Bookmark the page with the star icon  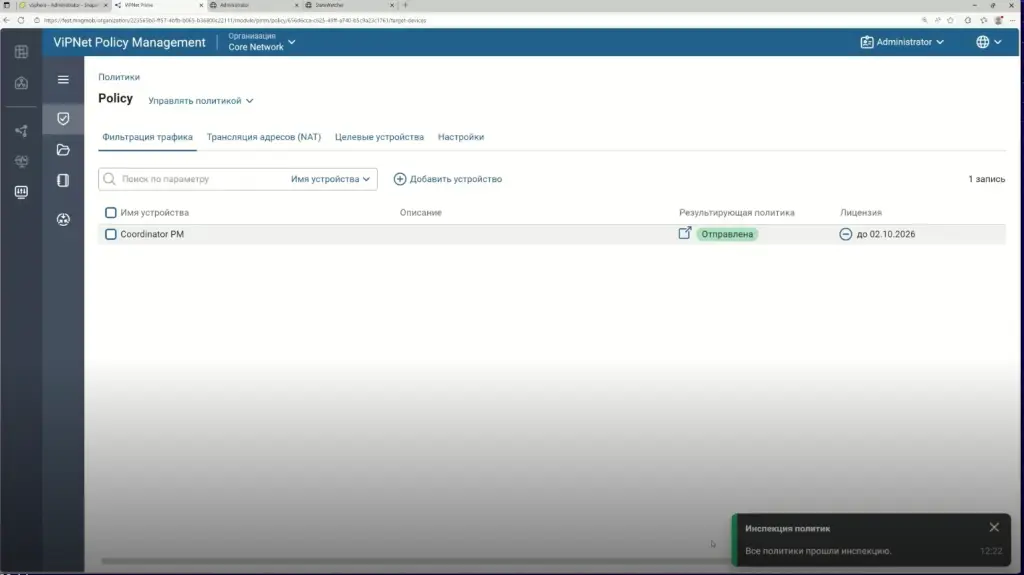[951, 20]
